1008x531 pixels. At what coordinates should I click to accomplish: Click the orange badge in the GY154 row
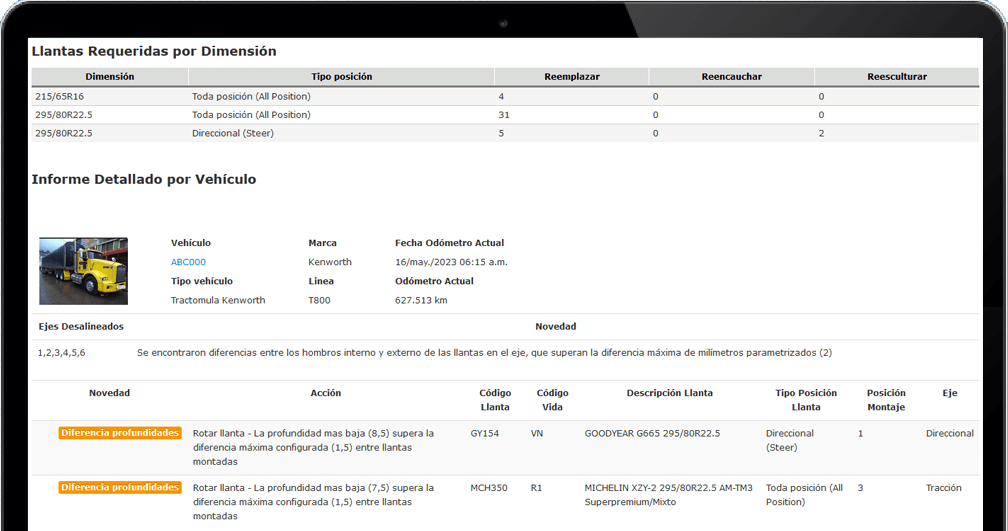tap(120, 433)
